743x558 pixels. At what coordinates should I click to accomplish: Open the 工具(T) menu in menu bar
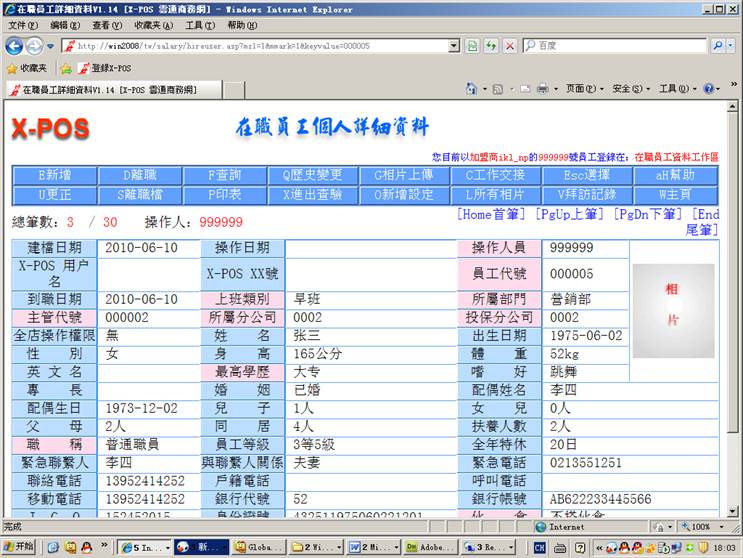[200, 25]
